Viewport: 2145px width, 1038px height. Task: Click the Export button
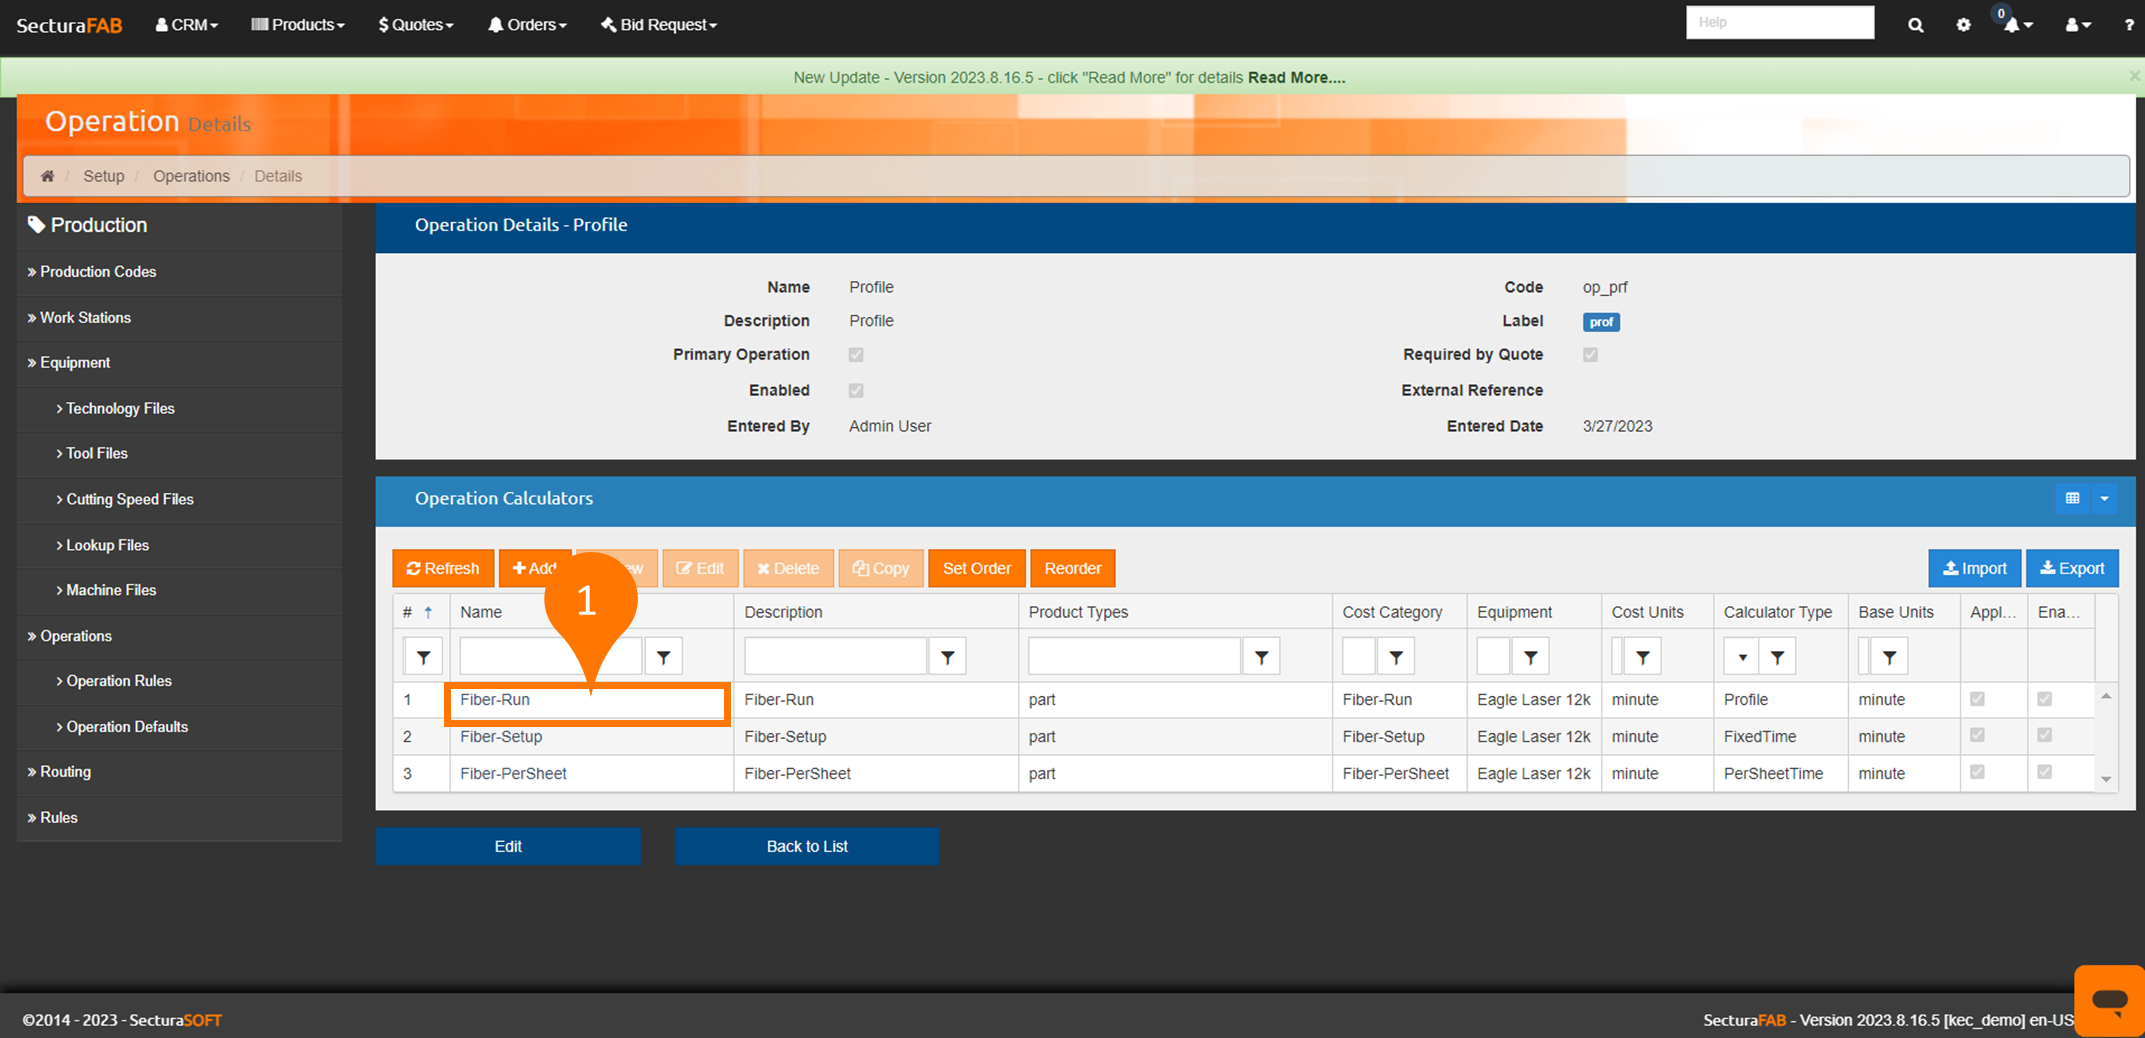coord(2072,568)
